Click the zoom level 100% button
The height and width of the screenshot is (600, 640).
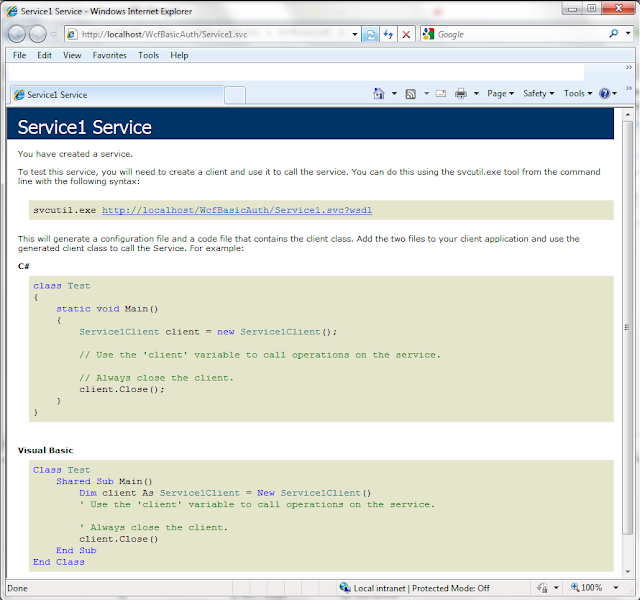point(587,587)
